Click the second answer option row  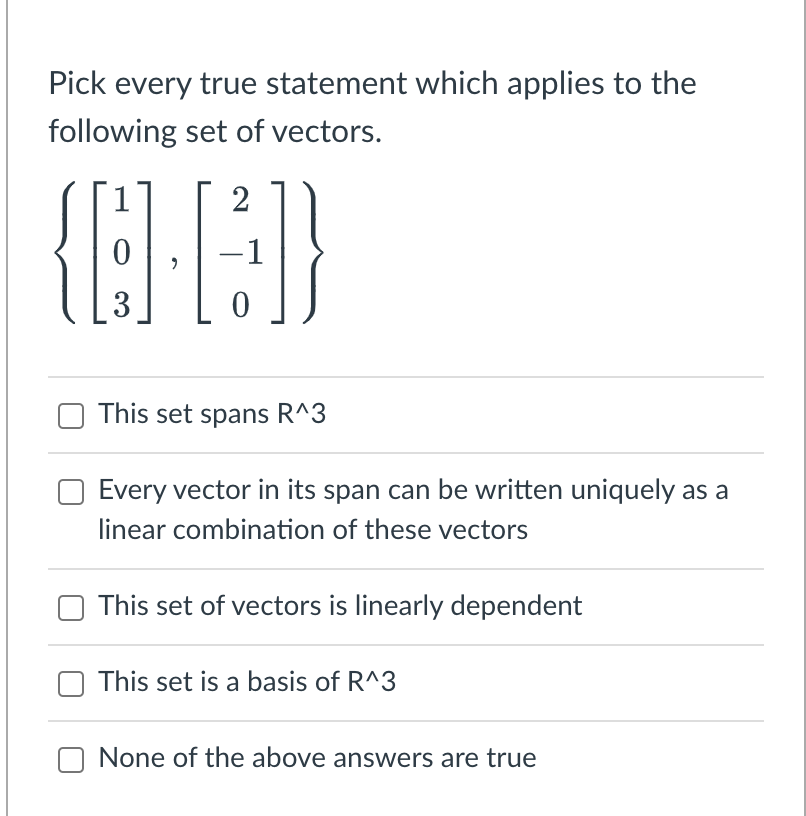tap(400, 510)
